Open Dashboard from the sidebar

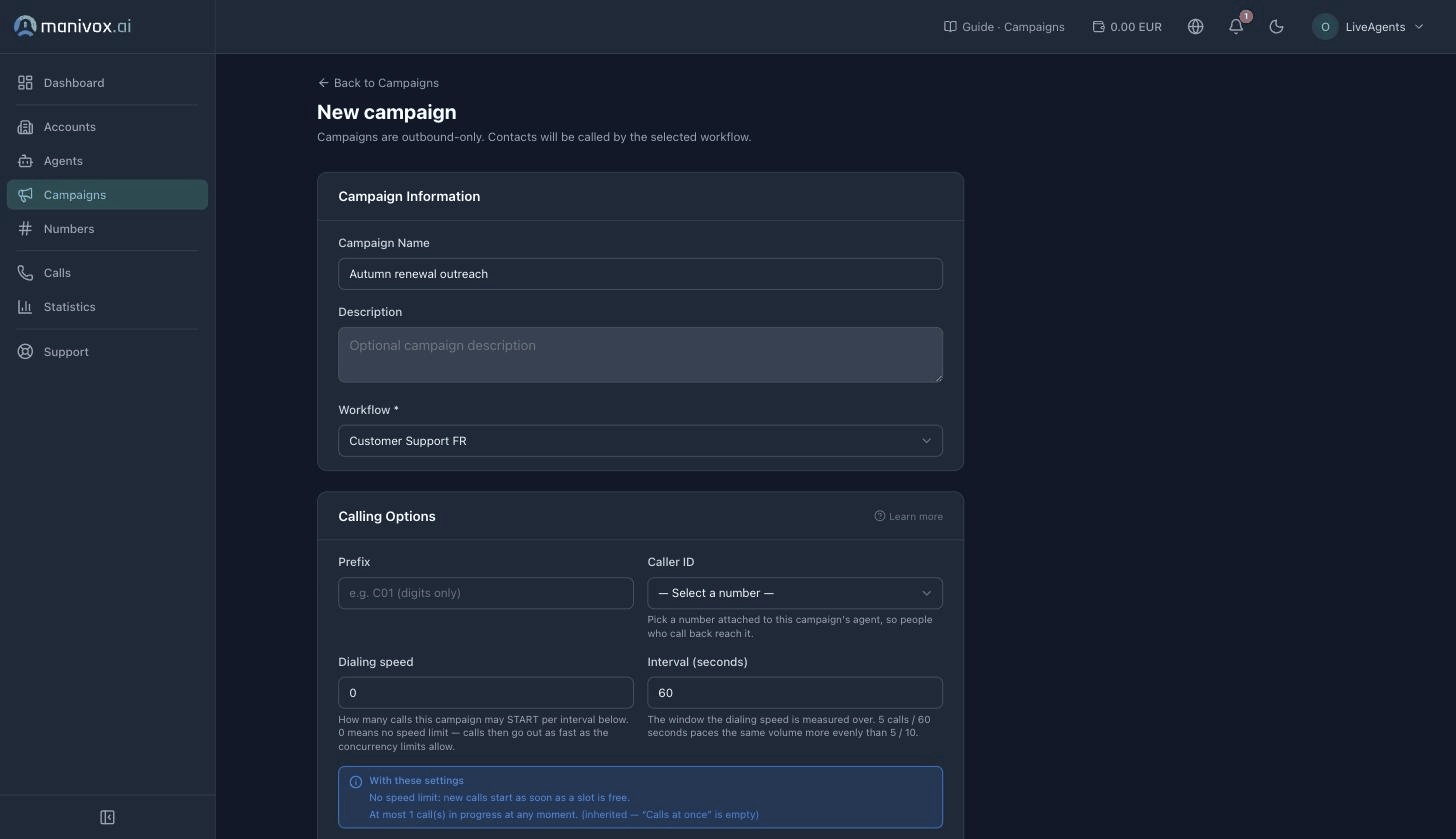(107, 83)
